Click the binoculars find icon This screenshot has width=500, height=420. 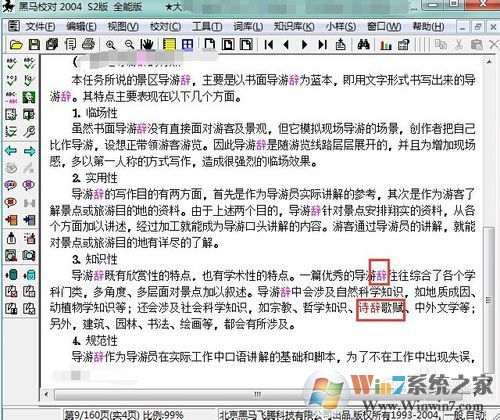363,44
